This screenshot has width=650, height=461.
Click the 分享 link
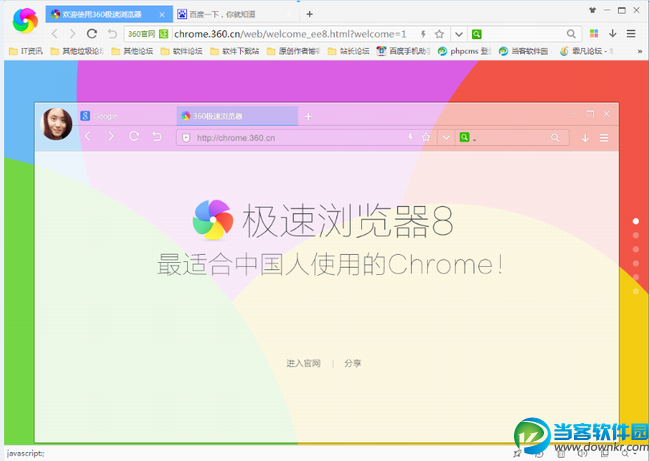pyautogui.click(x=353, y=363)
